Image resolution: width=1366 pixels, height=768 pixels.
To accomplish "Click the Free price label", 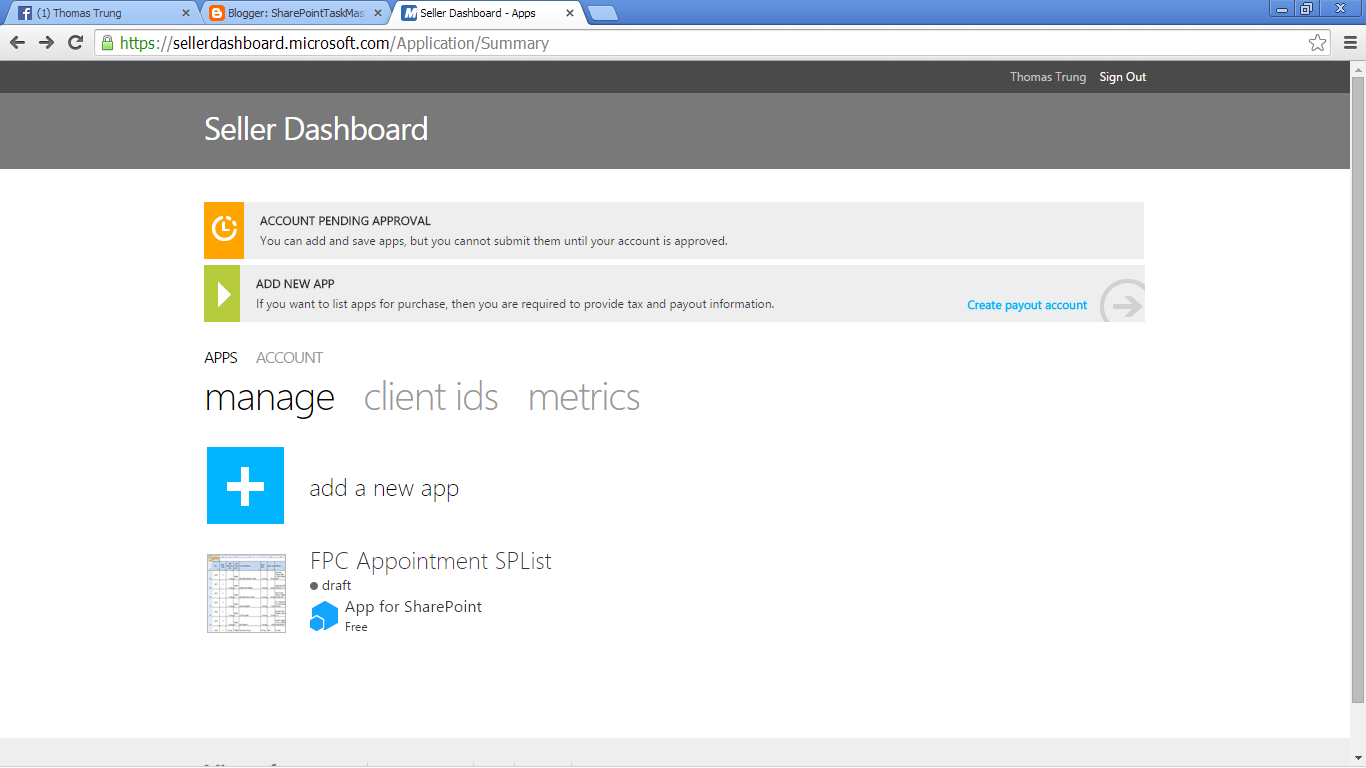I will point(356,627).
